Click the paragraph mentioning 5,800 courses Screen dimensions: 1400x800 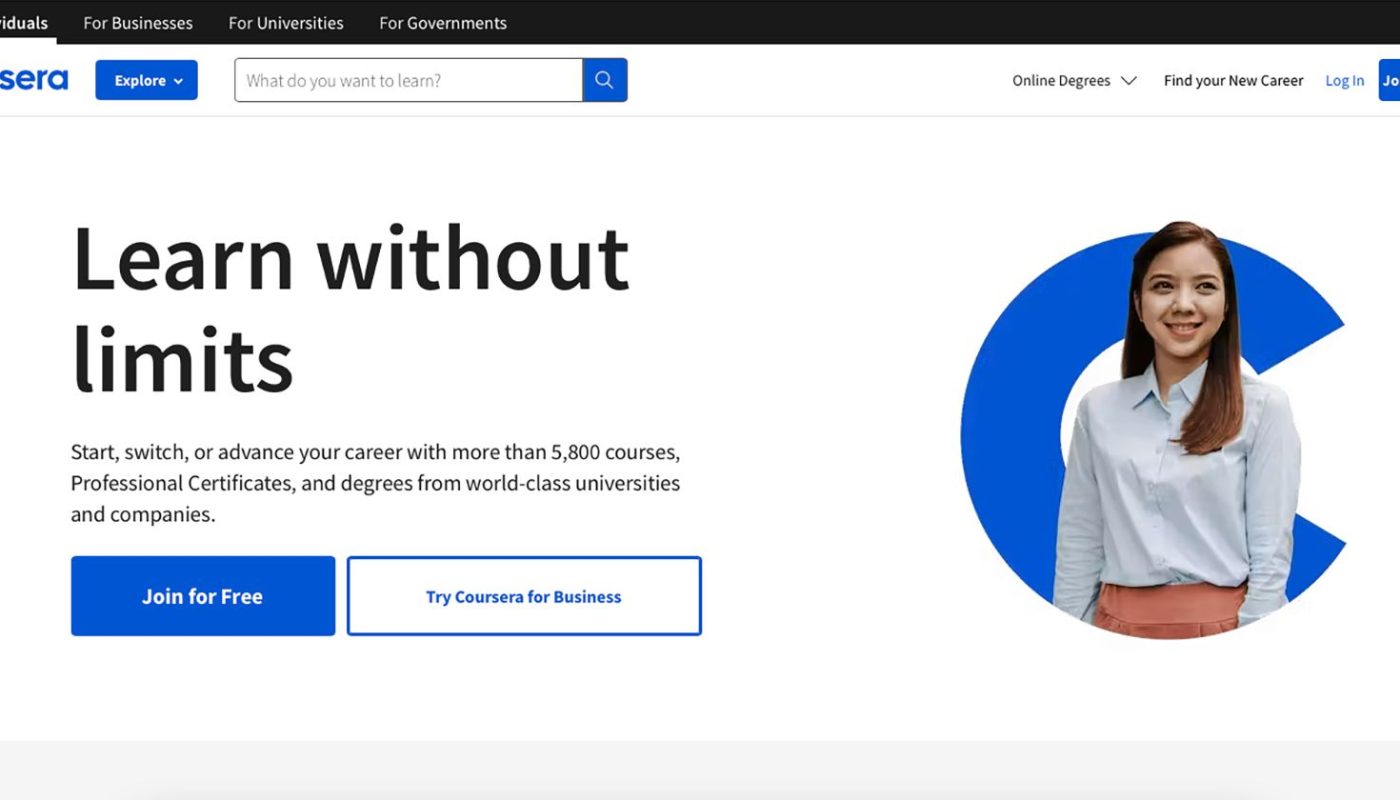click(x=375, y=483)
